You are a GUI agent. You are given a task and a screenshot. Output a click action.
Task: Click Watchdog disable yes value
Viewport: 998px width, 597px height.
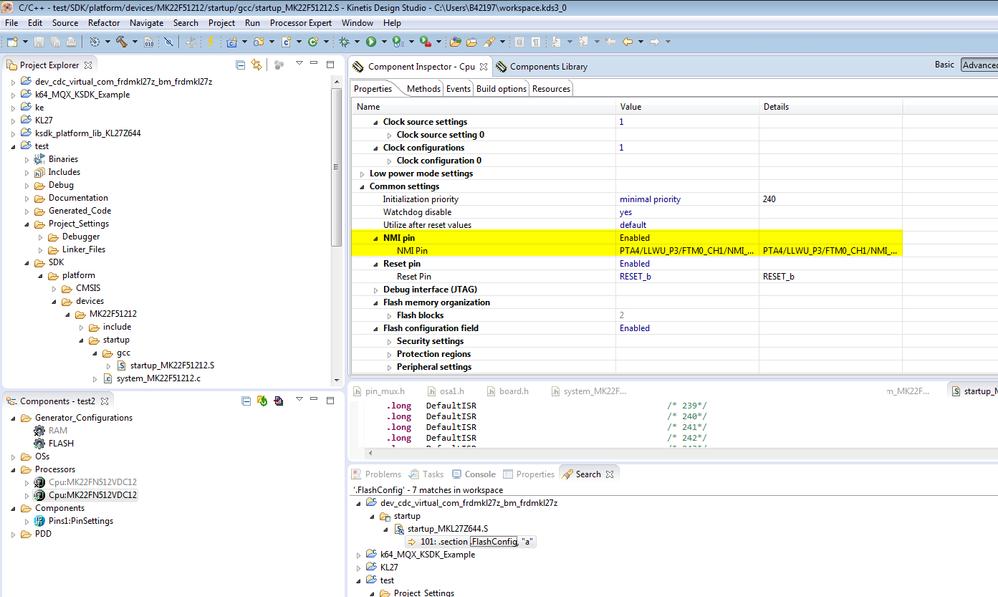[x=626, y=213]
